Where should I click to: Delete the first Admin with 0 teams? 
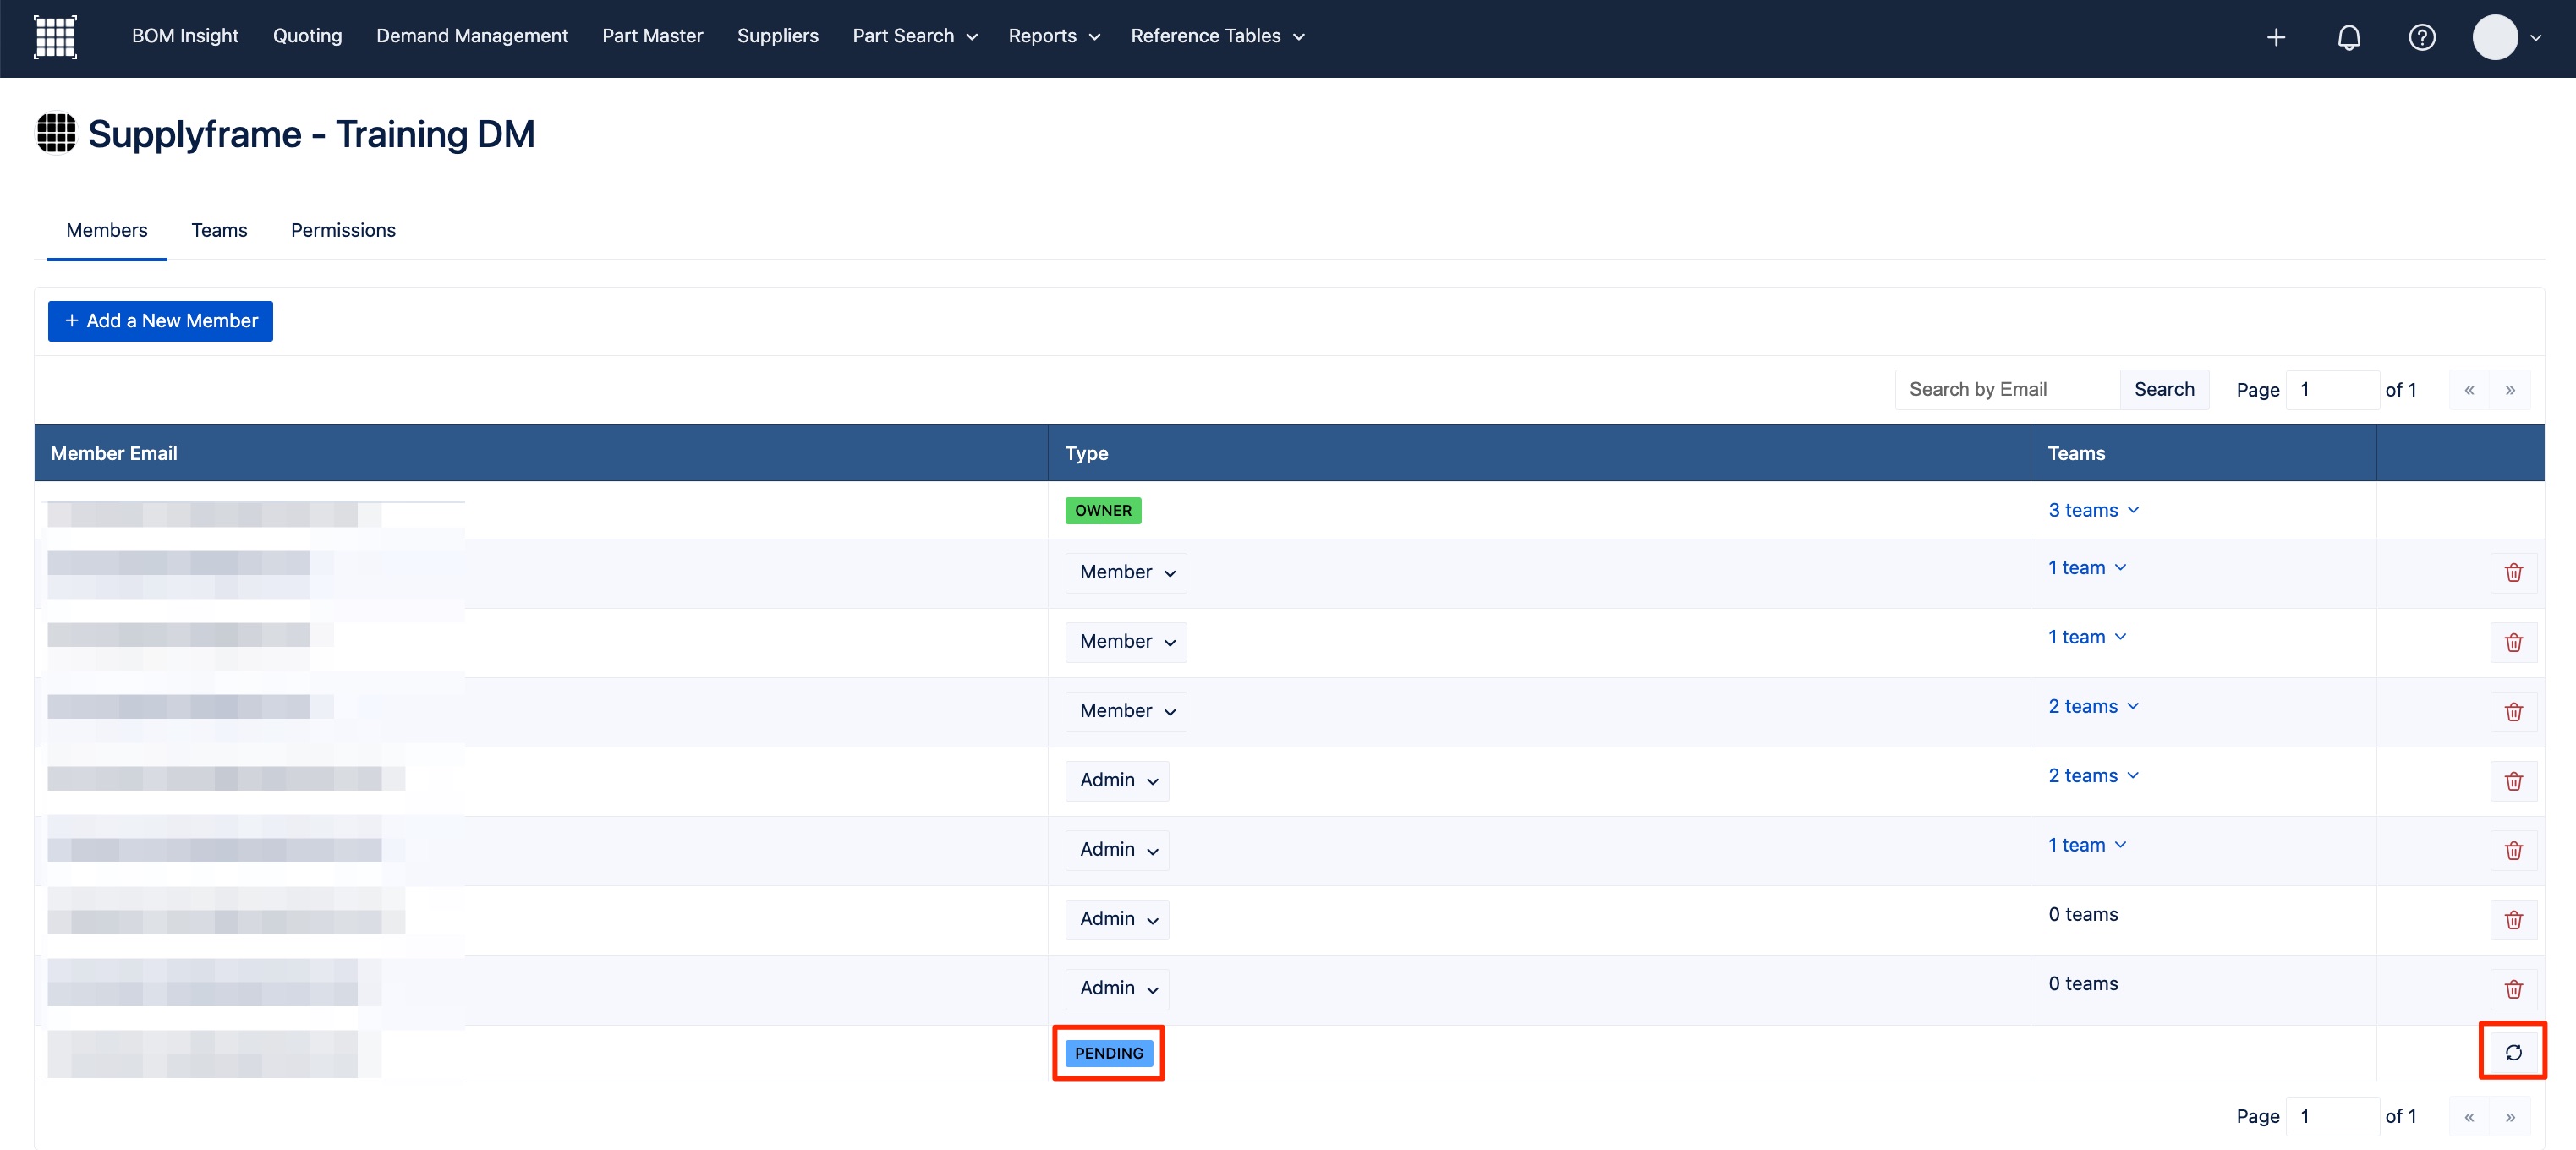[2513, 919]
